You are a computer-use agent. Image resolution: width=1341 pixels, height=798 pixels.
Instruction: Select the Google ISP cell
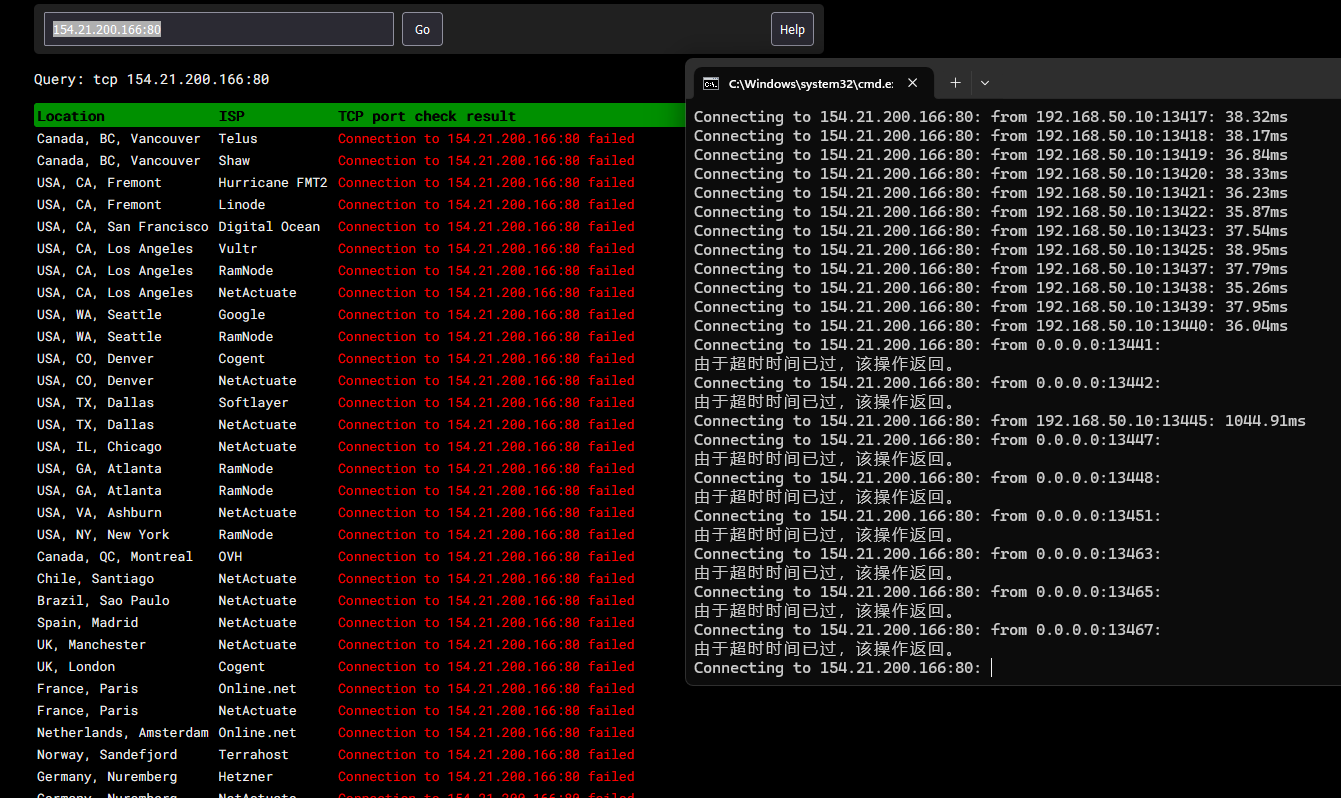tap(241, 315)
